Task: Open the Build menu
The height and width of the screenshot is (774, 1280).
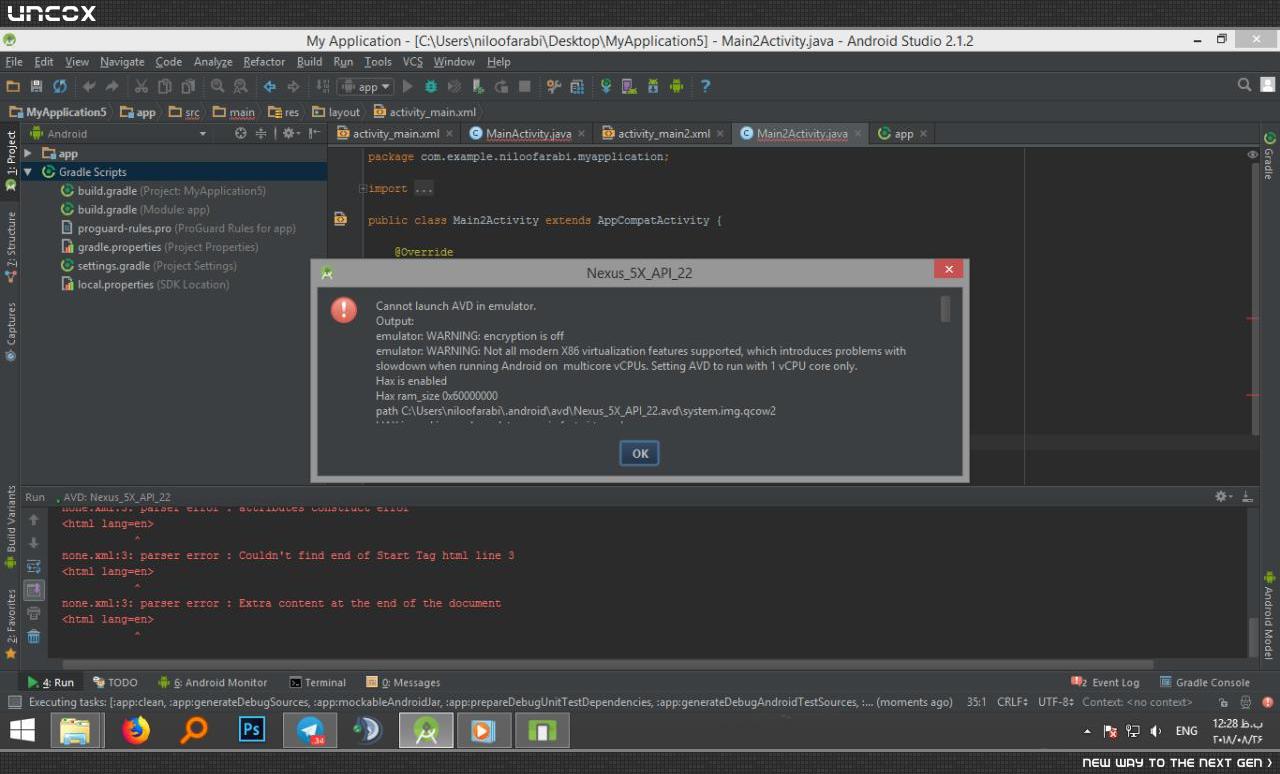Action: click(310, 62)
